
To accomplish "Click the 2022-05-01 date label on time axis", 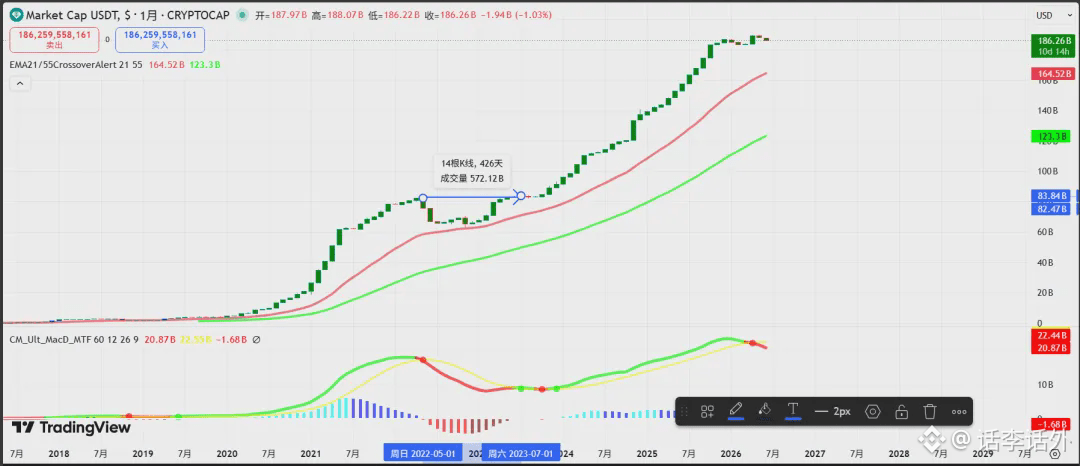I will [x=422, y=454].
